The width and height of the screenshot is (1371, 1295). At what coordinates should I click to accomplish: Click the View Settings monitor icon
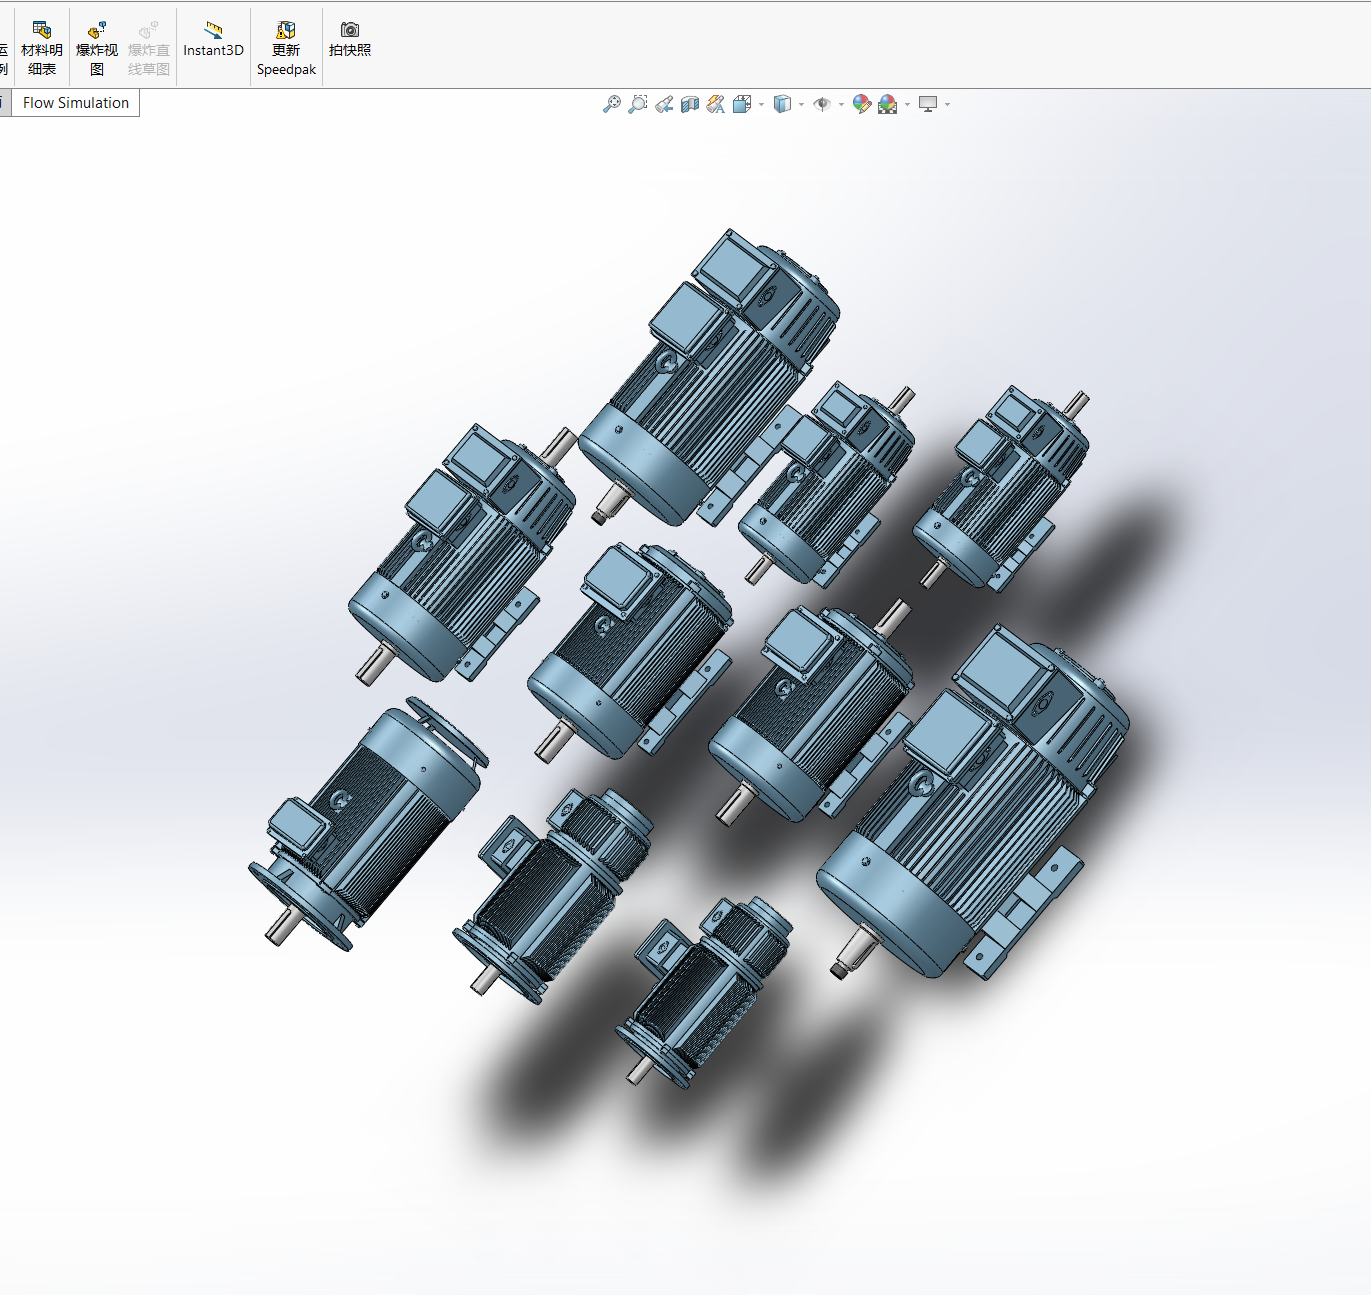click(928, 104)
